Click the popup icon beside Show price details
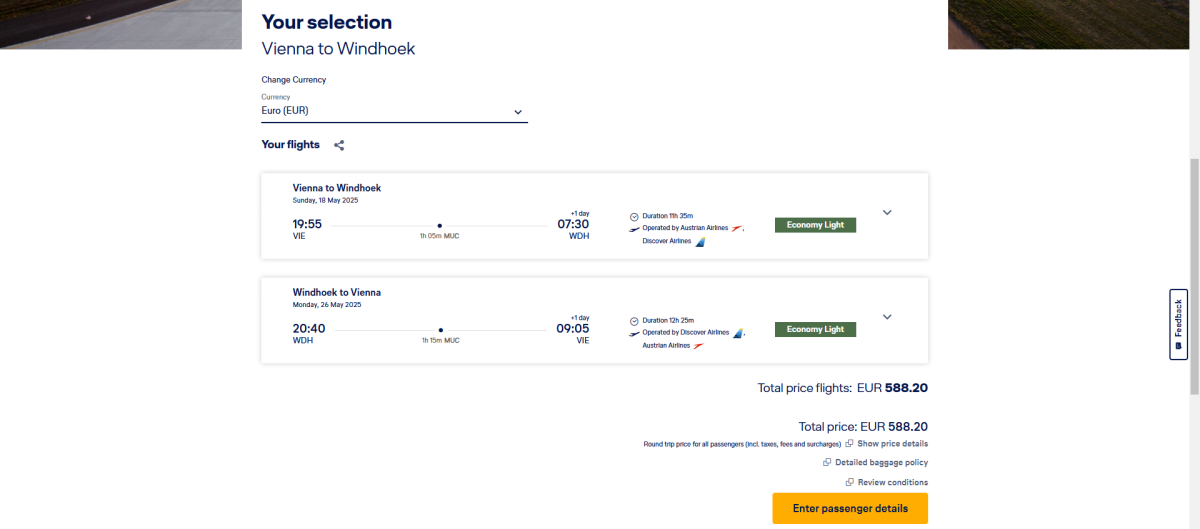 click(849, 443)
